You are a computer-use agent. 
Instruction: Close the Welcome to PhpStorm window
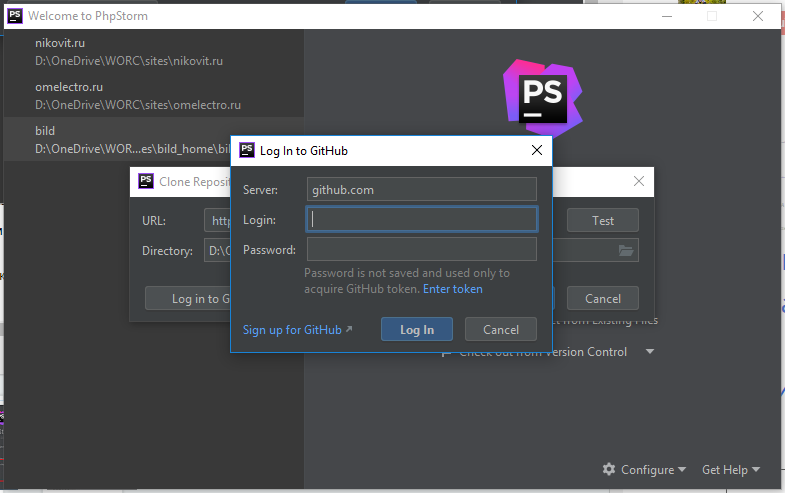point(757,16)
